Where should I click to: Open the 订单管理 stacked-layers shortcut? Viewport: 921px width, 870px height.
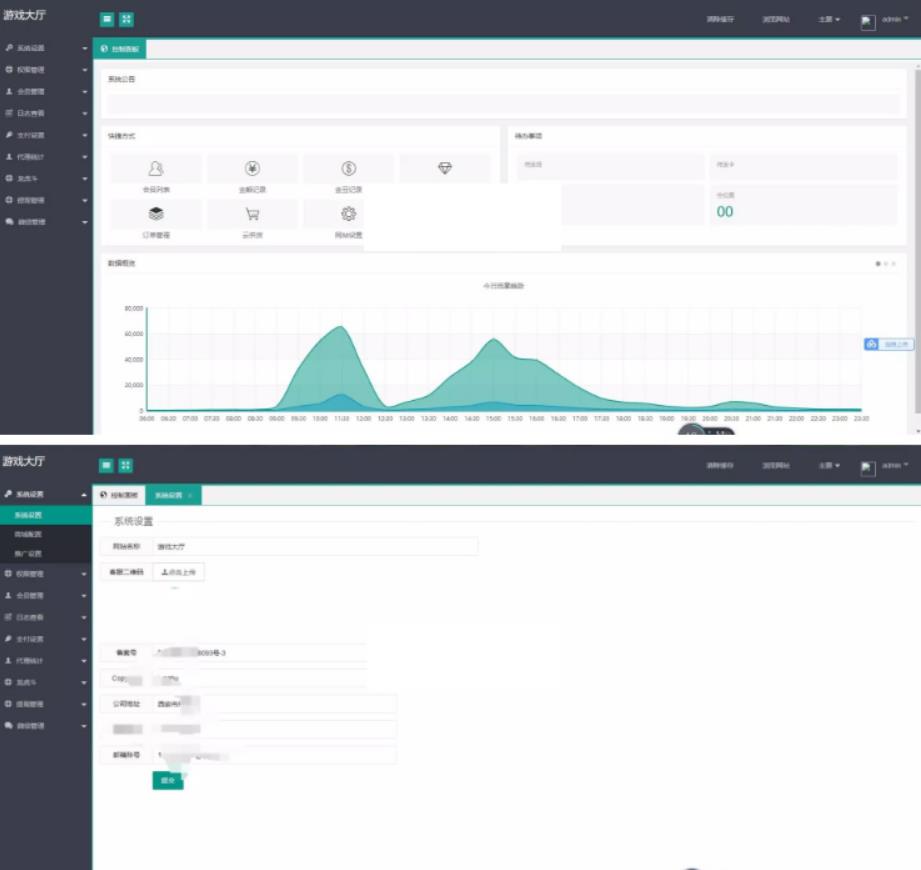156,214
